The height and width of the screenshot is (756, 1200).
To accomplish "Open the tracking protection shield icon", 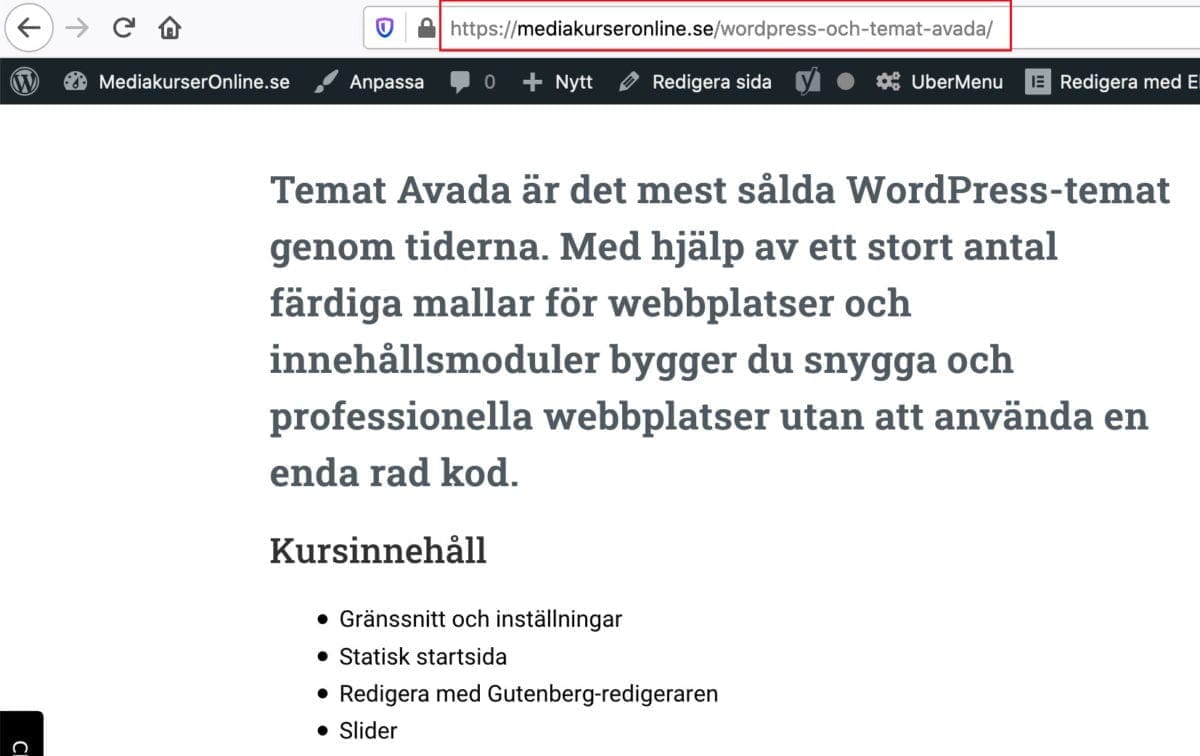I will tap(385, 29).
